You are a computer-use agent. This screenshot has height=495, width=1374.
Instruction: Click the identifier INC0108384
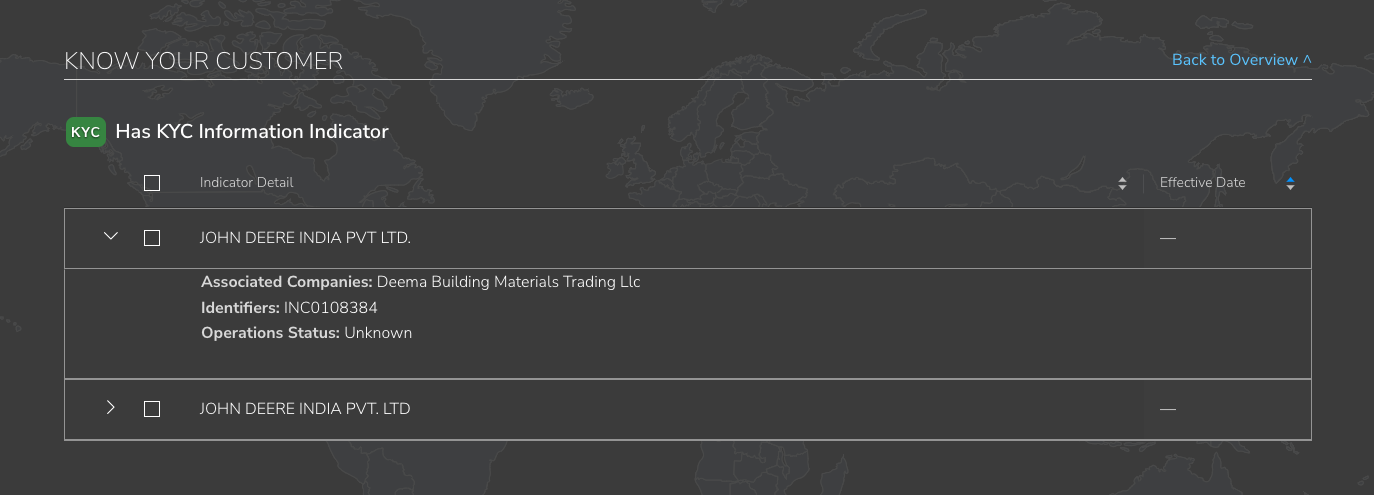[330, 308]
